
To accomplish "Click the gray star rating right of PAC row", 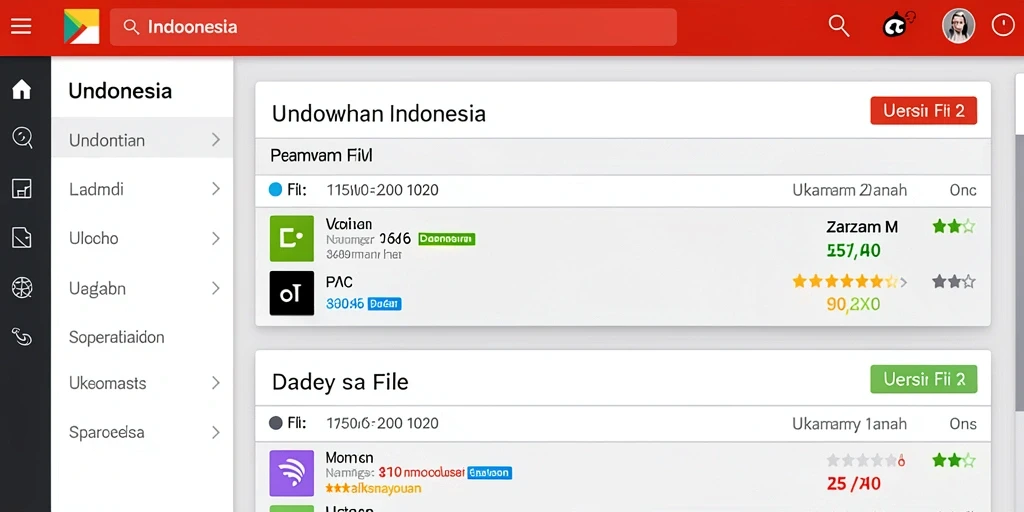I will point(953,282).
